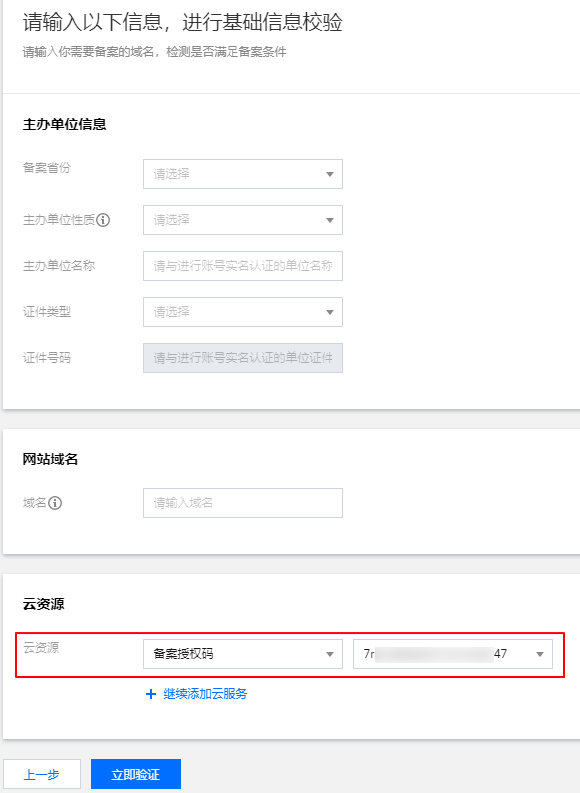Click info icon beside 域名 label
This screenshot has width=580, height=793.
[55, 503]
